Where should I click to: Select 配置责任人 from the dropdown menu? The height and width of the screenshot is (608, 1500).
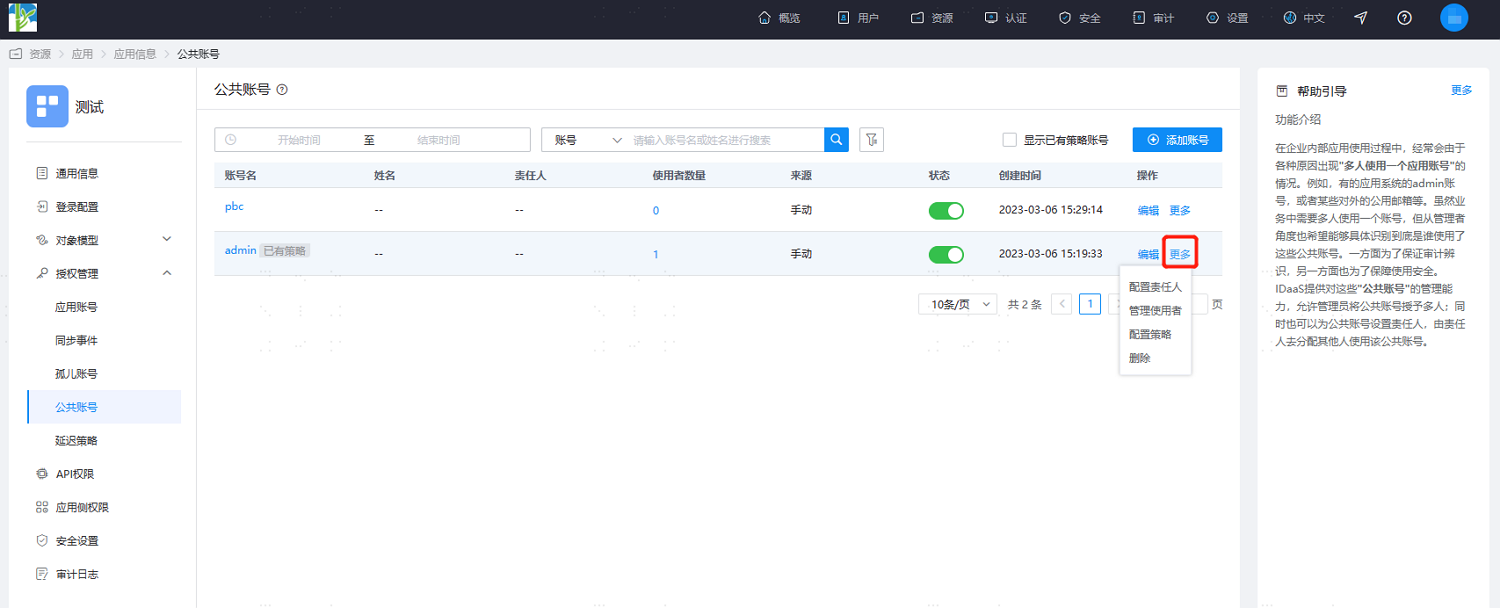tap(1155, 287)
